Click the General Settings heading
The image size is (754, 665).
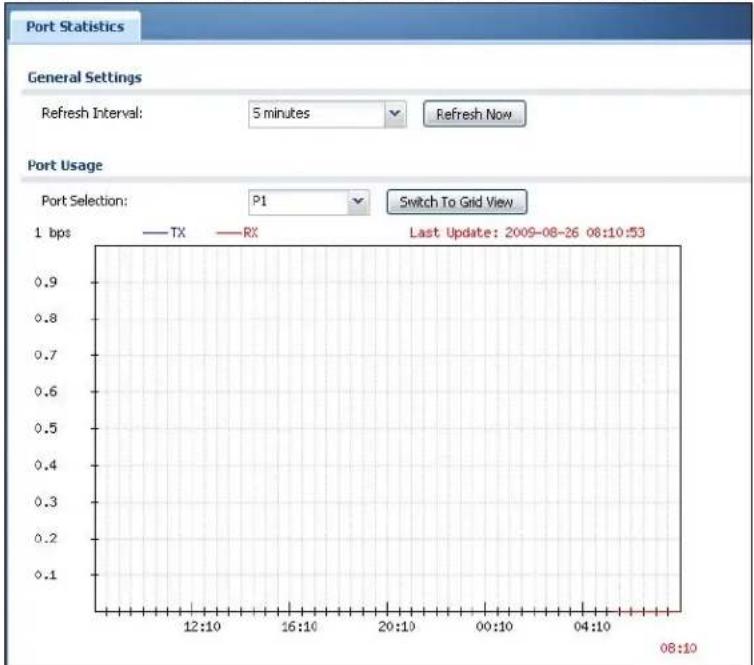pos(85,77)
